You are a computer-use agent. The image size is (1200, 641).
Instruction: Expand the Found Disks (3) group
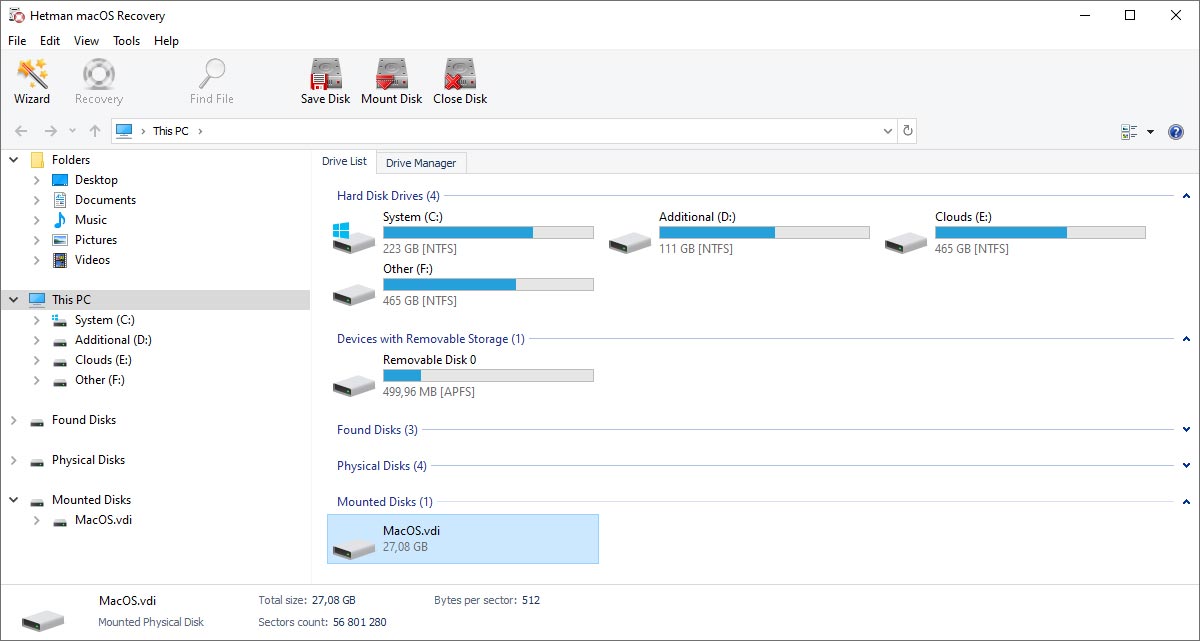pyautogui.click(x=1186, y=430)
